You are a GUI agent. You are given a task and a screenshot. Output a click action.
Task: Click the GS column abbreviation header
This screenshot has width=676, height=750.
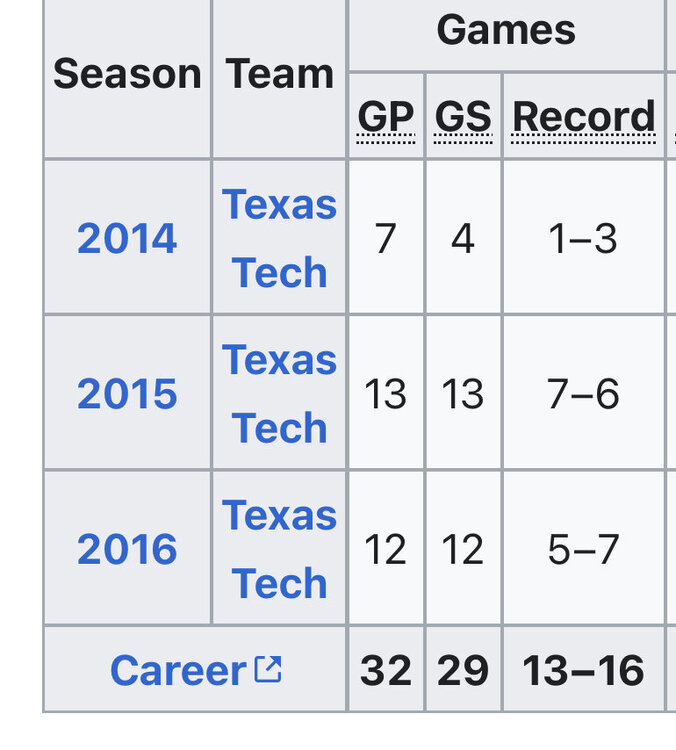pyautogui.click(x=463, y=118)
